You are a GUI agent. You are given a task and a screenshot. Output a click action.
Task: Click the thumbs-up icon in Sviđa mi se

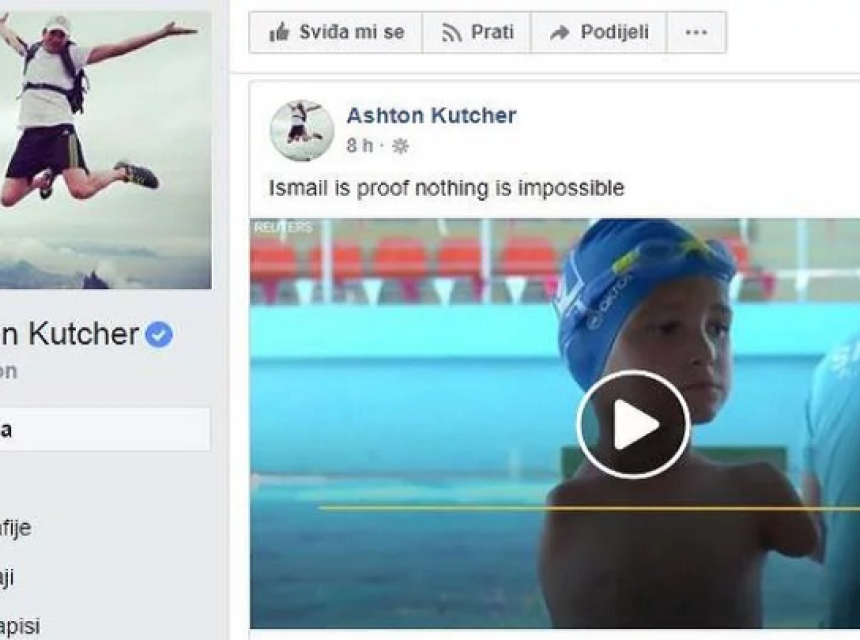point(279,32)
